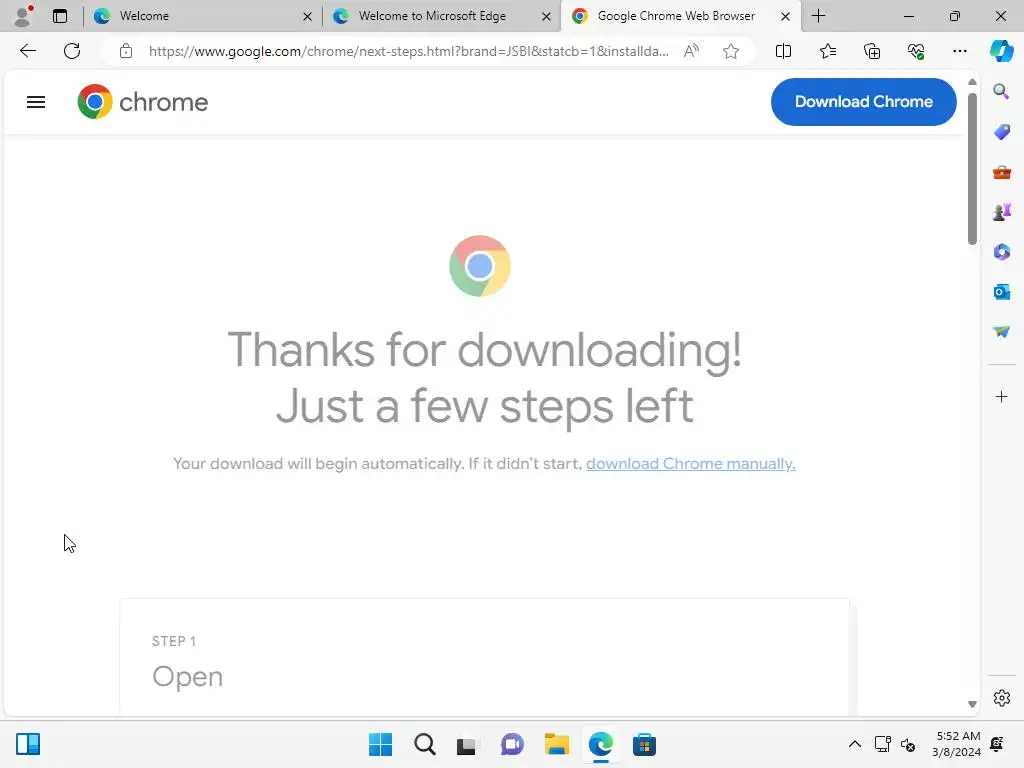Open sidebar Search
This screenshot has height=768, width=1024.
point(1001,91)
